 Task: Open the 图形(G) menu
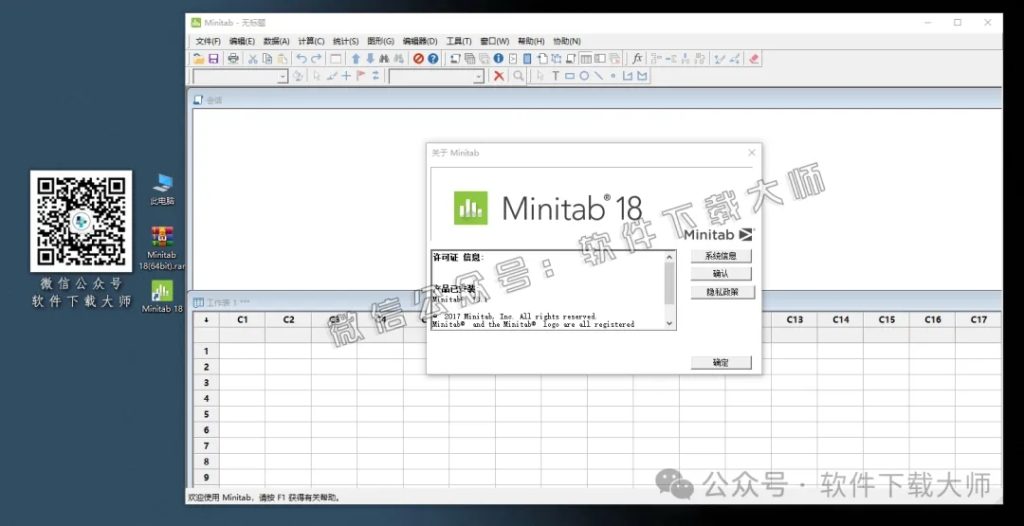pyautogui.click(x=380, y=41)
